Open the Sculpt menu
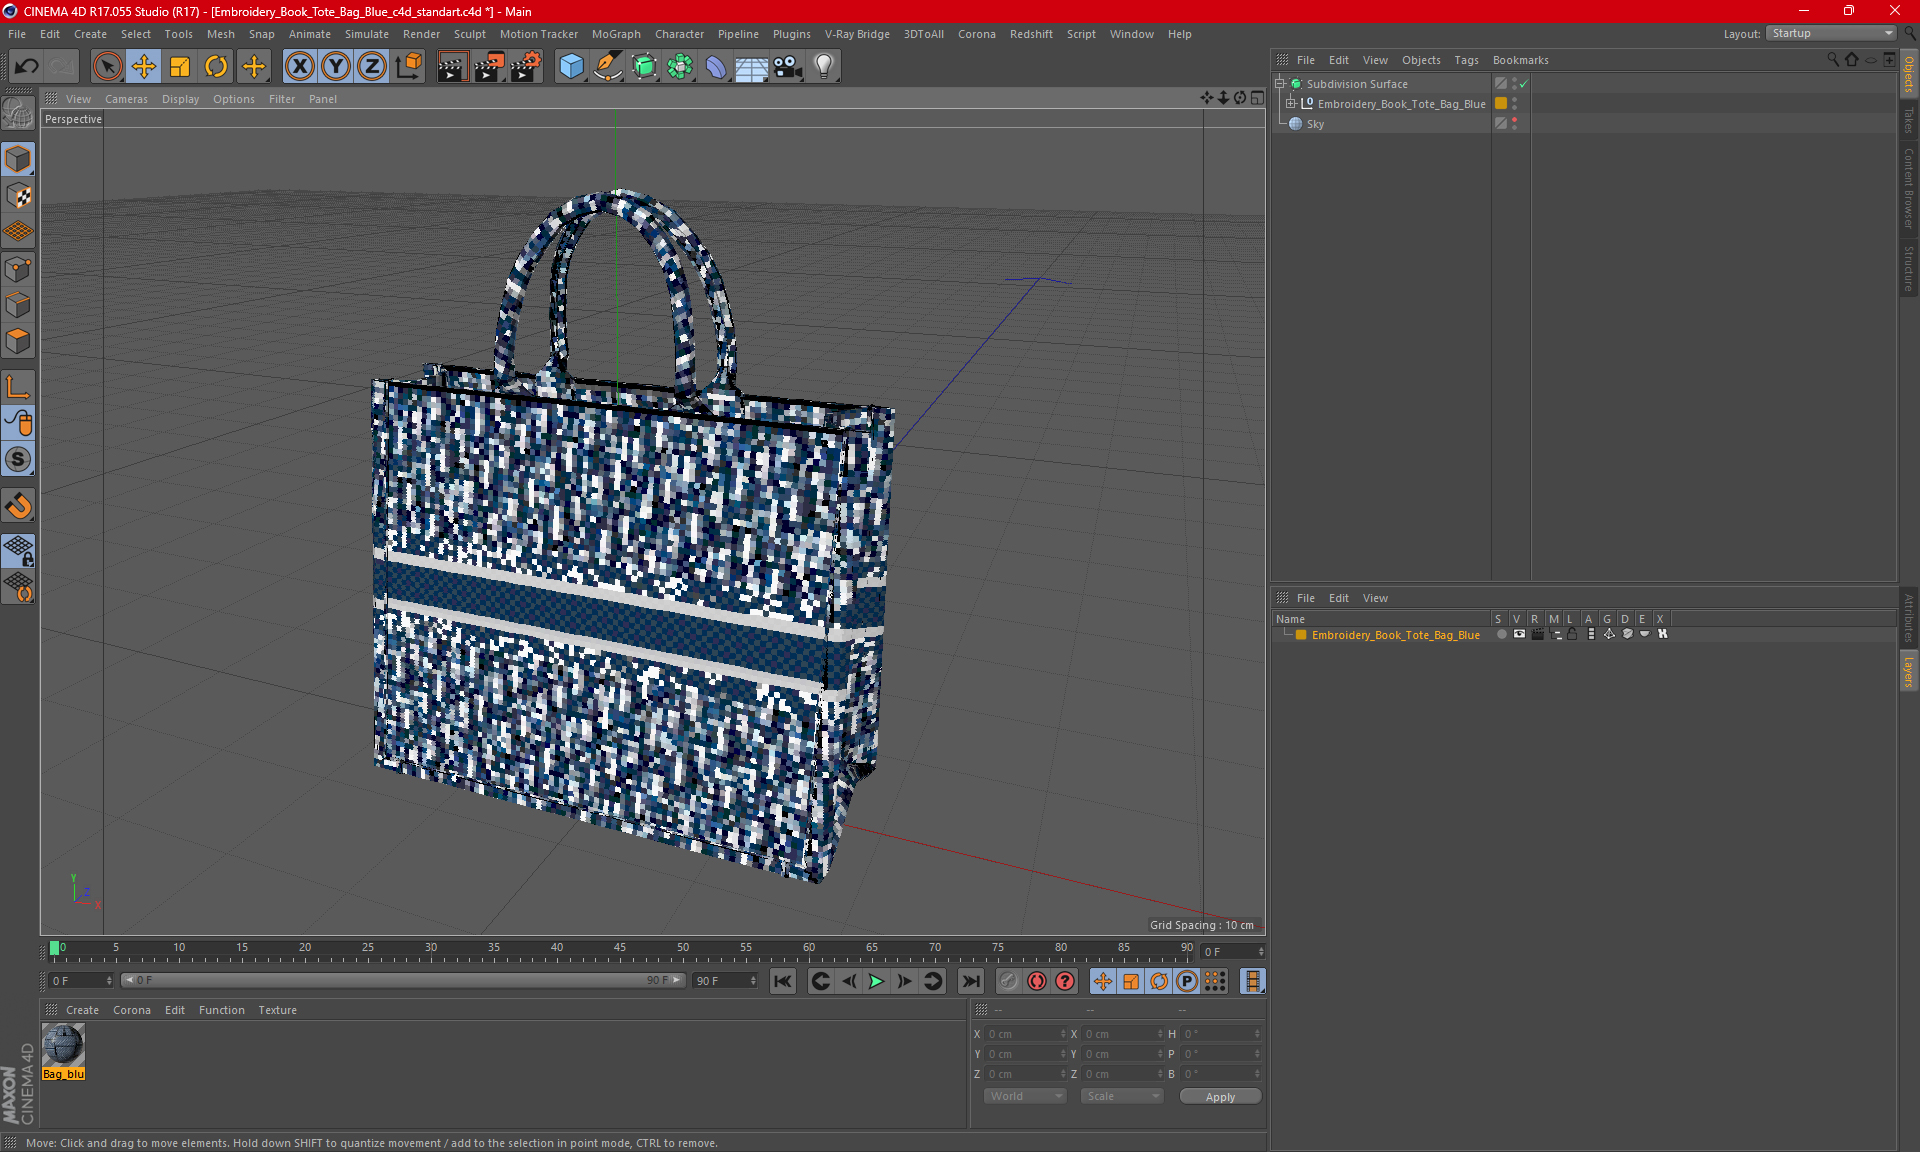This screenshot has width=1920, height=1152. (x=469, y=34)
